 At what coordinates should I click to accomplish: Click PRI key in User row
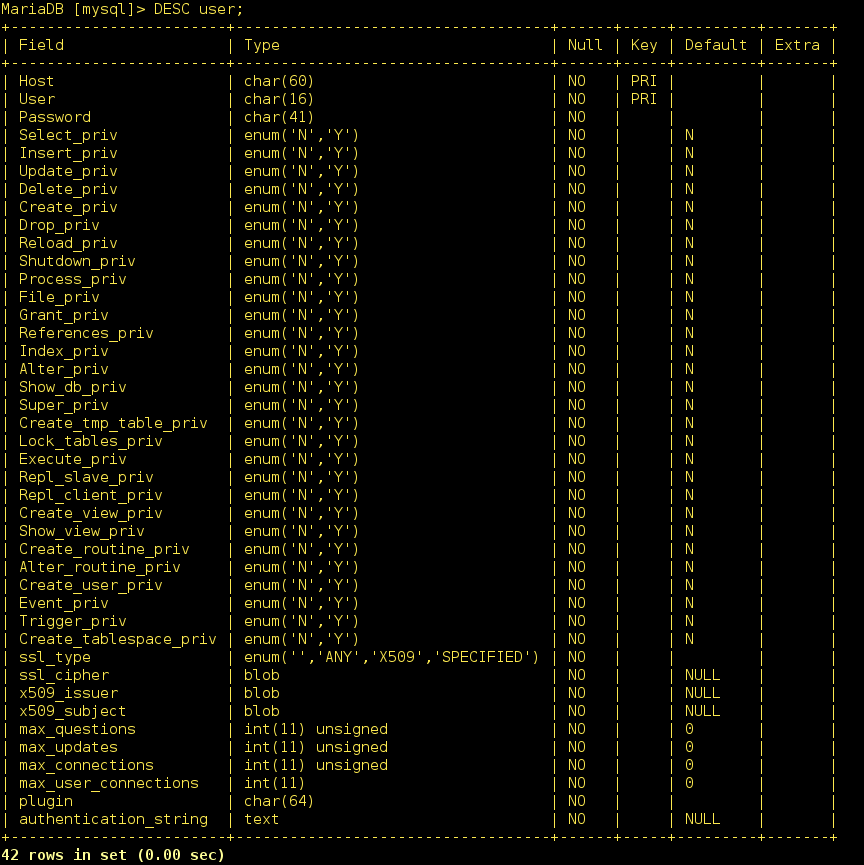coord(644,99)
